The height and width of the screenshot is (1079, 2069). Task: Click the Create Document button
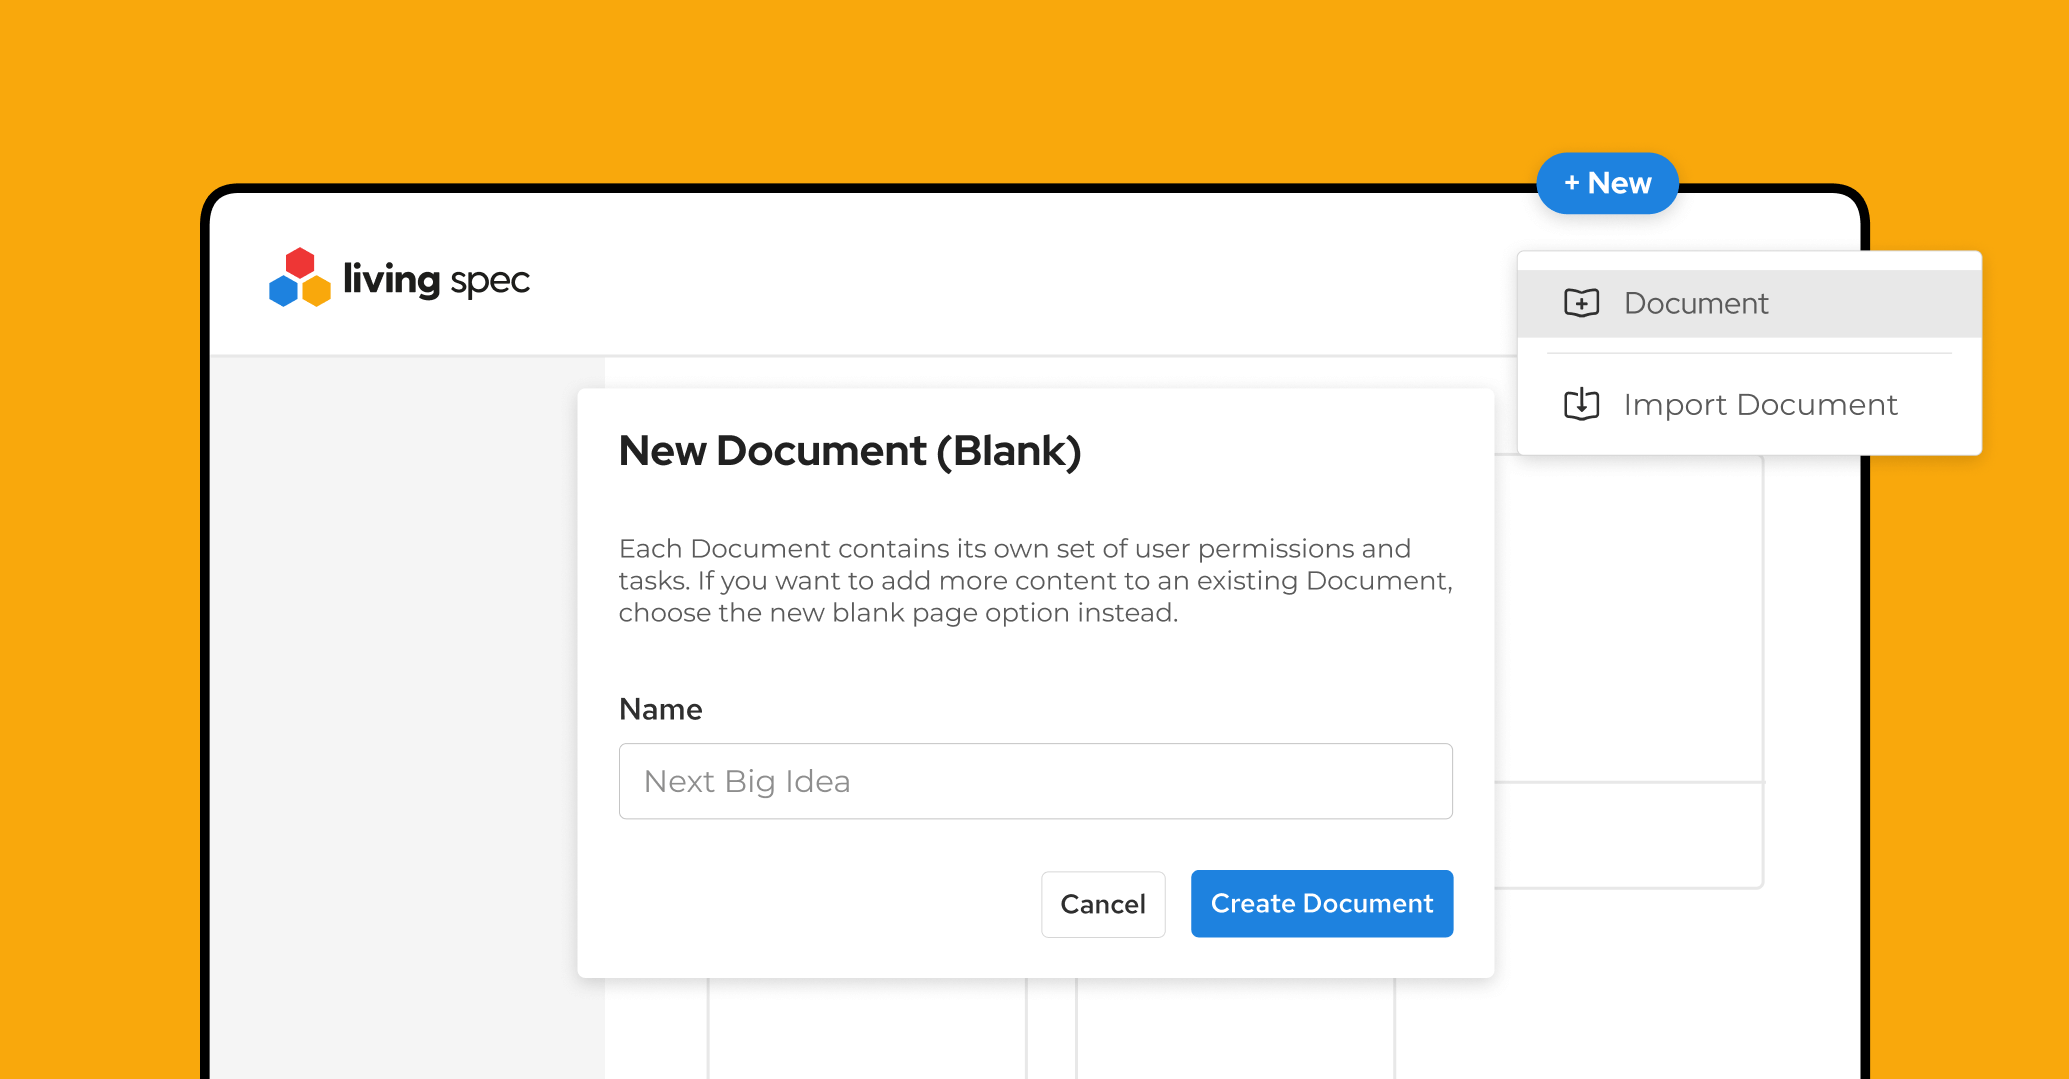(x=1321, y=903)
